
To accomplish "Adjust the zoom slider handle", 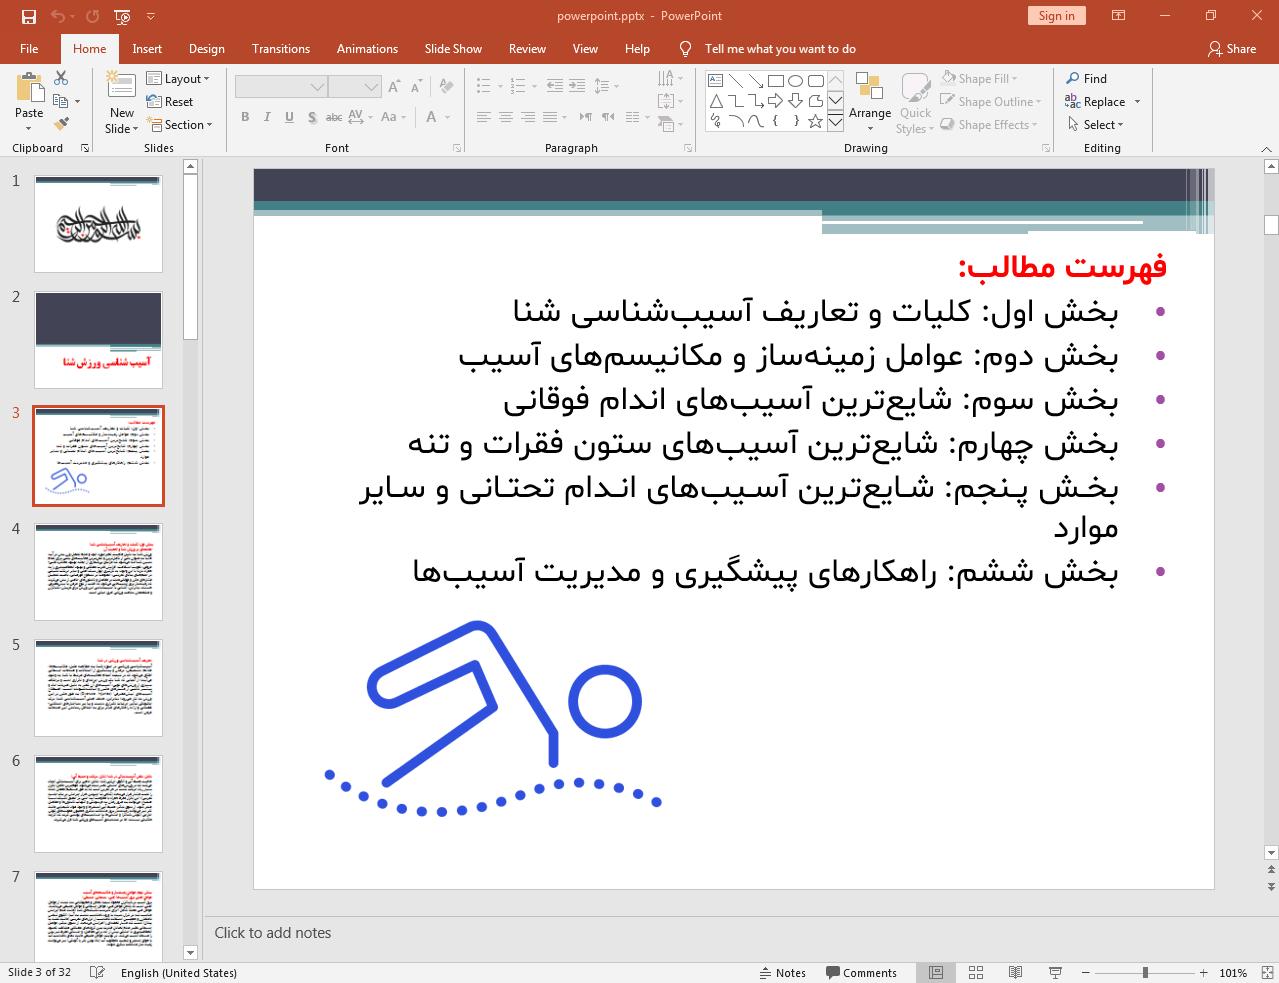I will coord(1145,973).
